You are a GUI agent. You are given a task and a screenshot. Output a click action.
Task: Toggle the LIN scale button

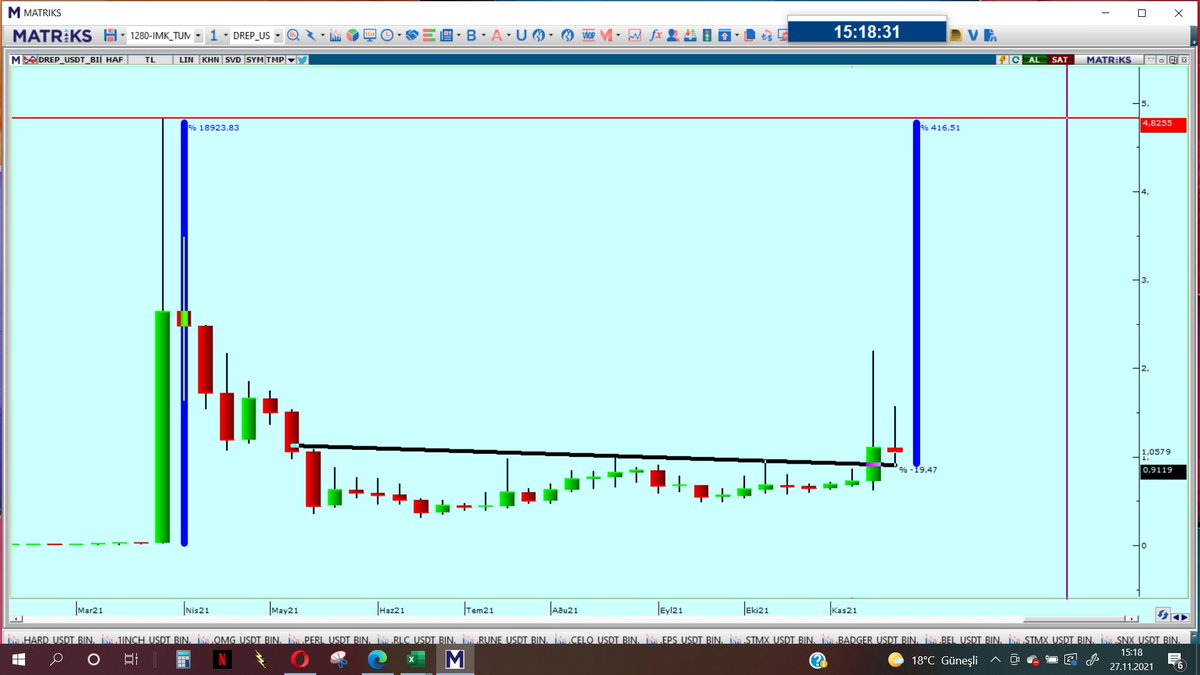(186, 60)
